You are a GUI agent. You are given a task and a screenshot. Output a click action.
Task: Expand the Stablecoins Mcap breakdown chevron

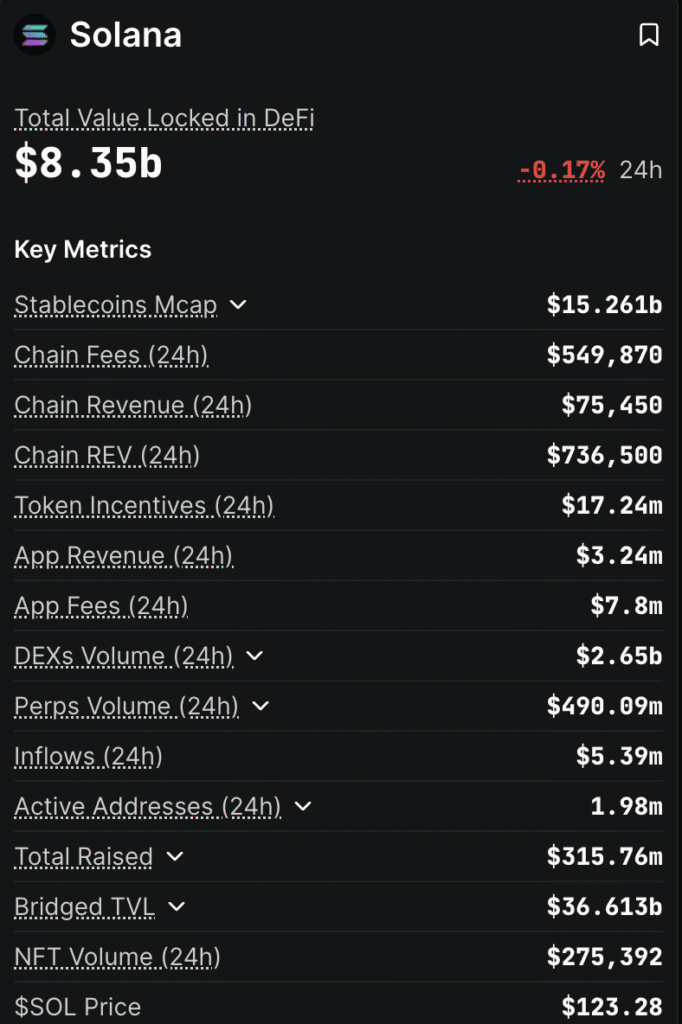click(x=238, y=305)
